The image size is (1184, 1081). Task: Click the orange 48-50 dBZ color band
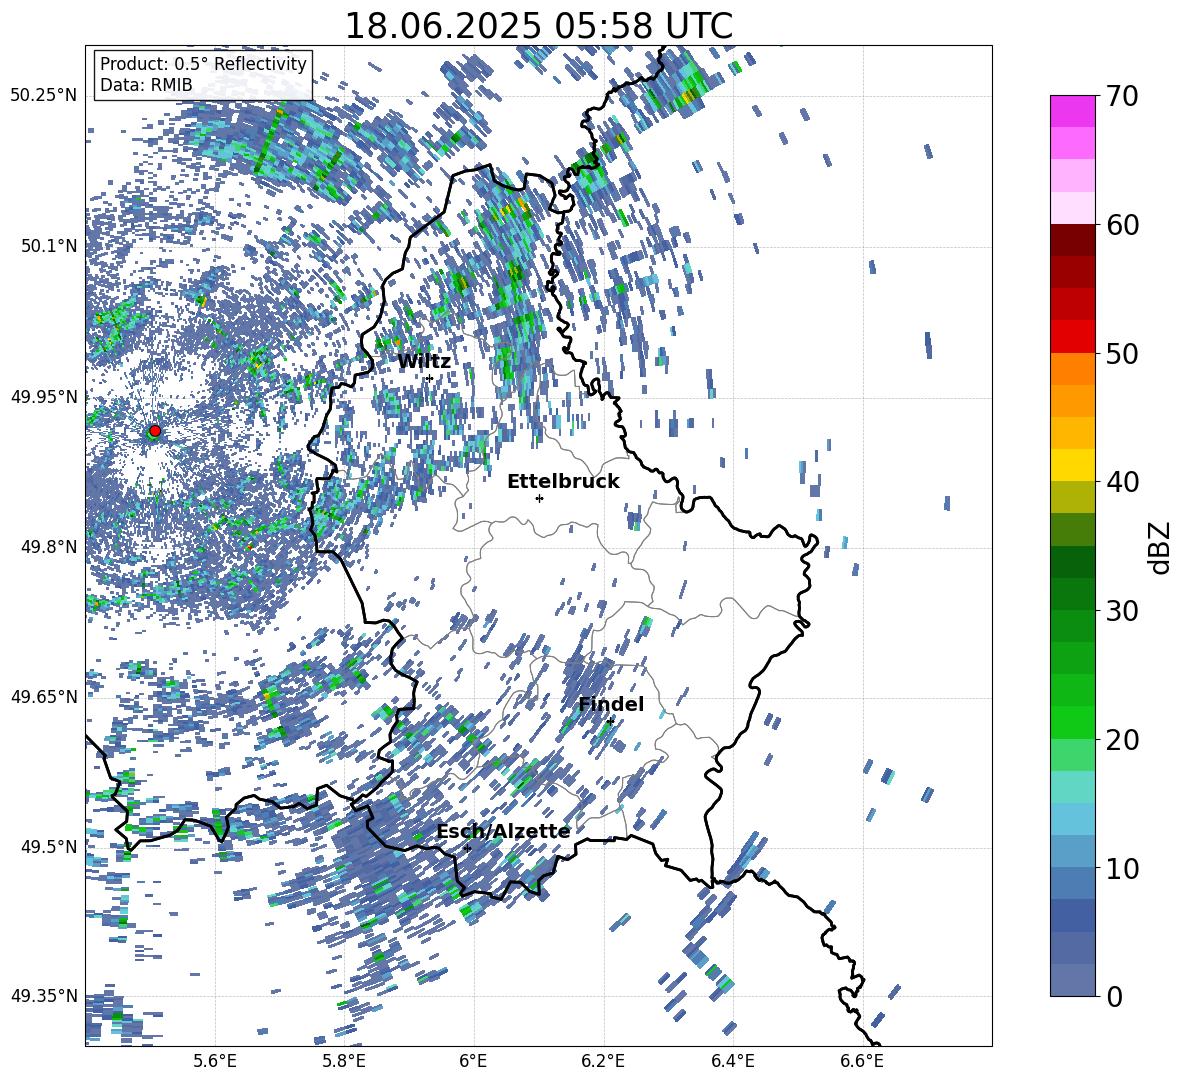coord(1073,368)
